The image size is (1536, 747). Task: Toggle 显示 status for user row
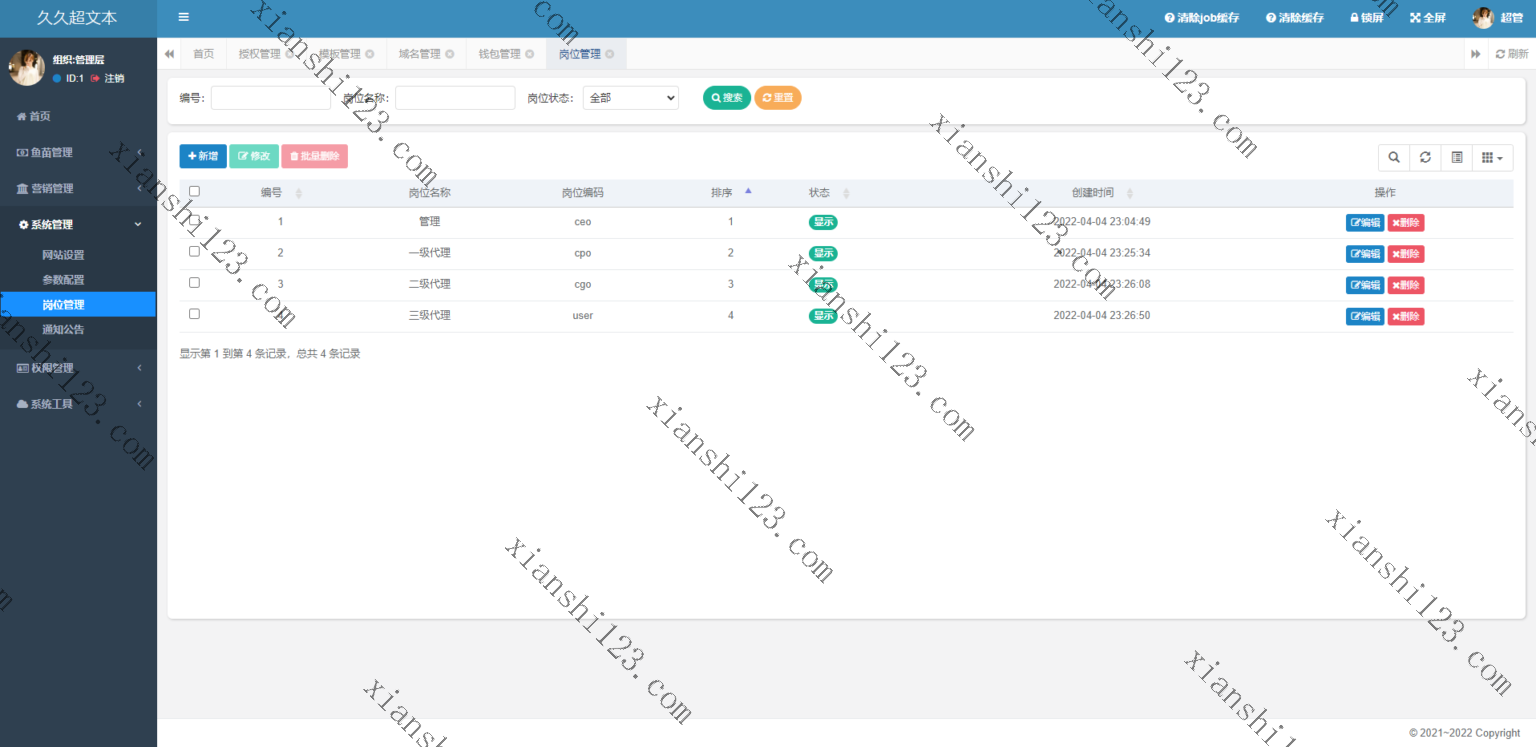click(x=823, y=315)
